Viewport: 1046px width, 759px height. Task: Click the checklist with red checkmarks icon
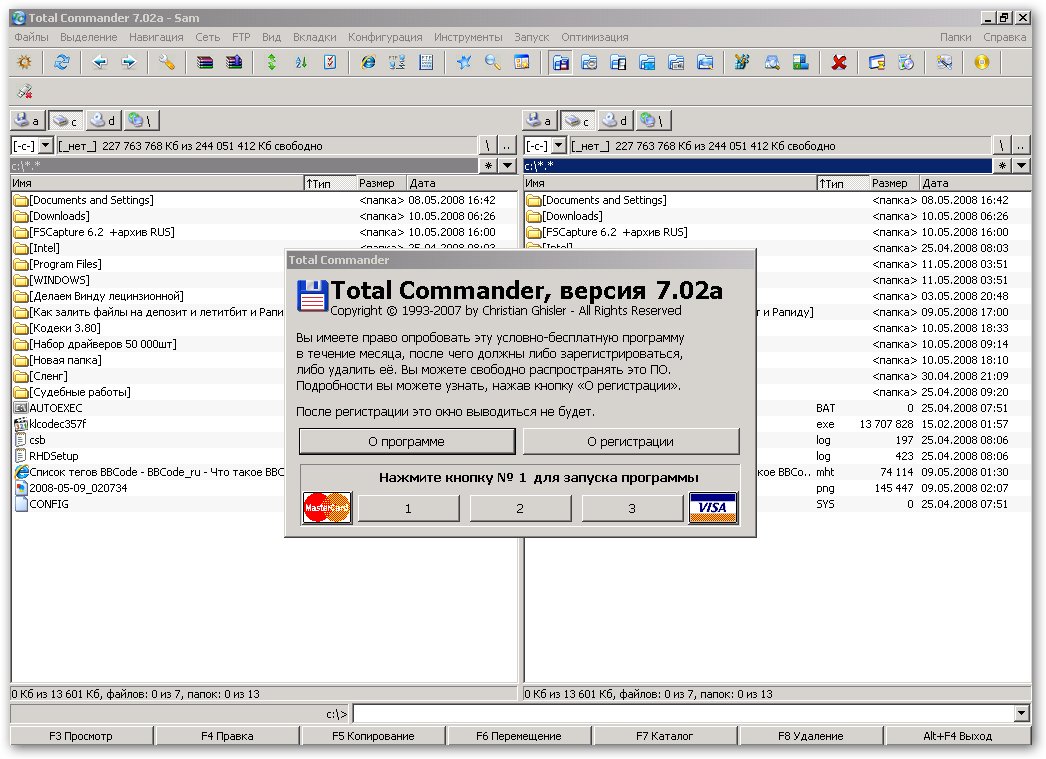330,63
